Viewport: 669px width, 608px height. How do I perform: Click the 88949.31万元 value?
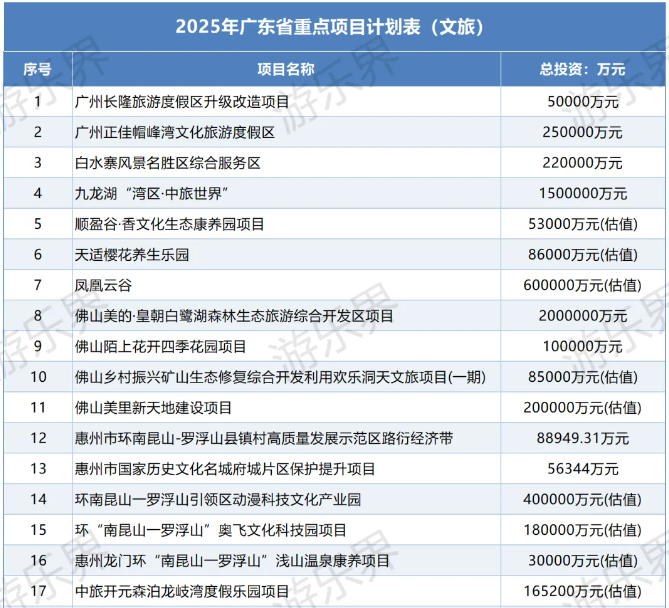coord(583,438)
